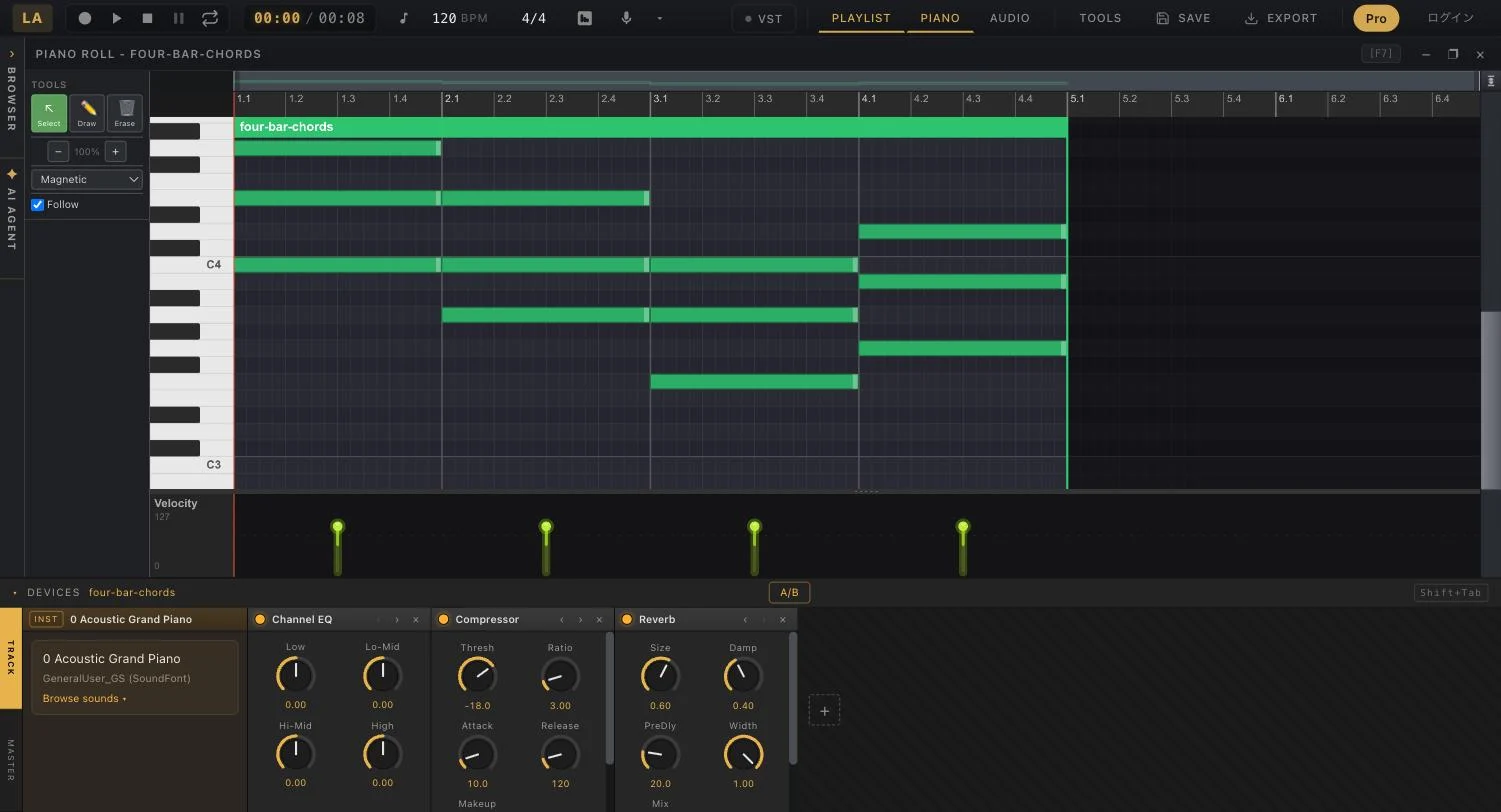Pause playback in the transport bar
The image size is (1501, 812).
click(178, 18)
